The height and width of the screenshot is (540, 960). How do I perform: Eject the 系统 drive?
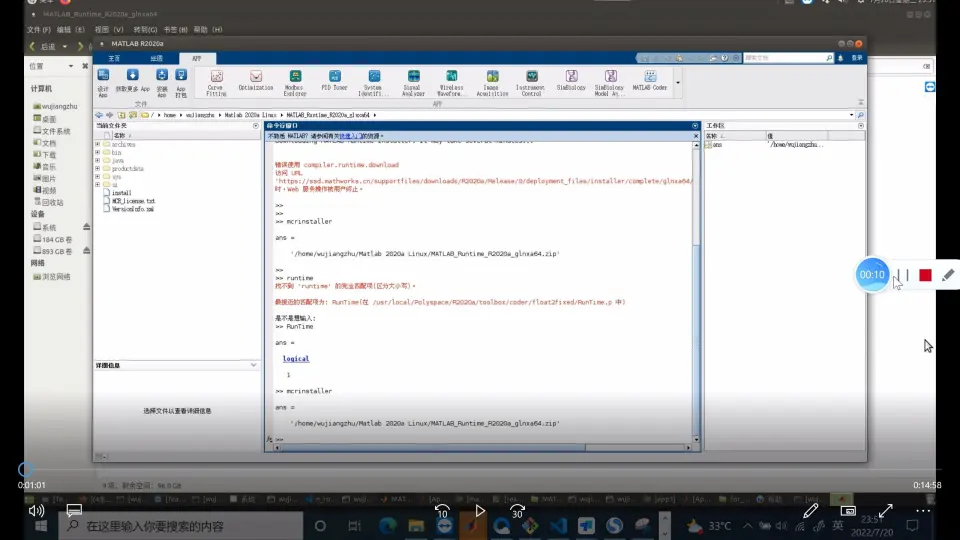coord(86,227)
